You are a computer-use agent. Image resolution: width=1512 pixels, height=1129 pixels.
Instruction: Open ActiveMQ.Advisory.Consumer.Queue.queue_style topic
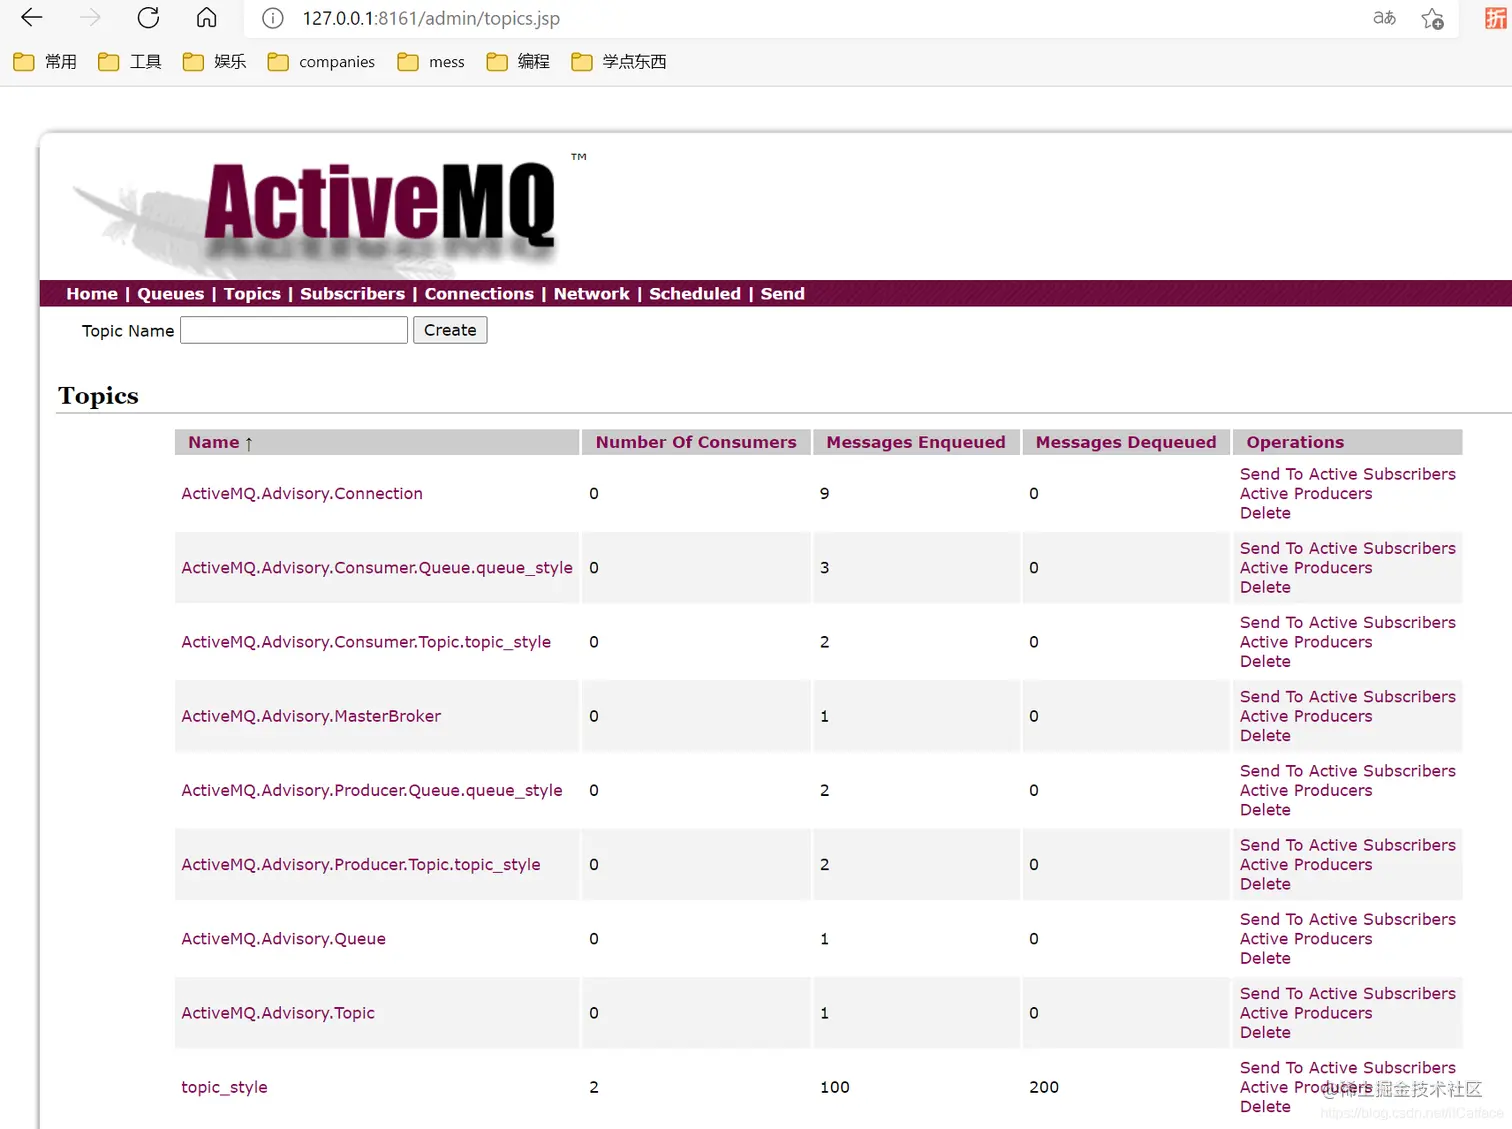377,568
